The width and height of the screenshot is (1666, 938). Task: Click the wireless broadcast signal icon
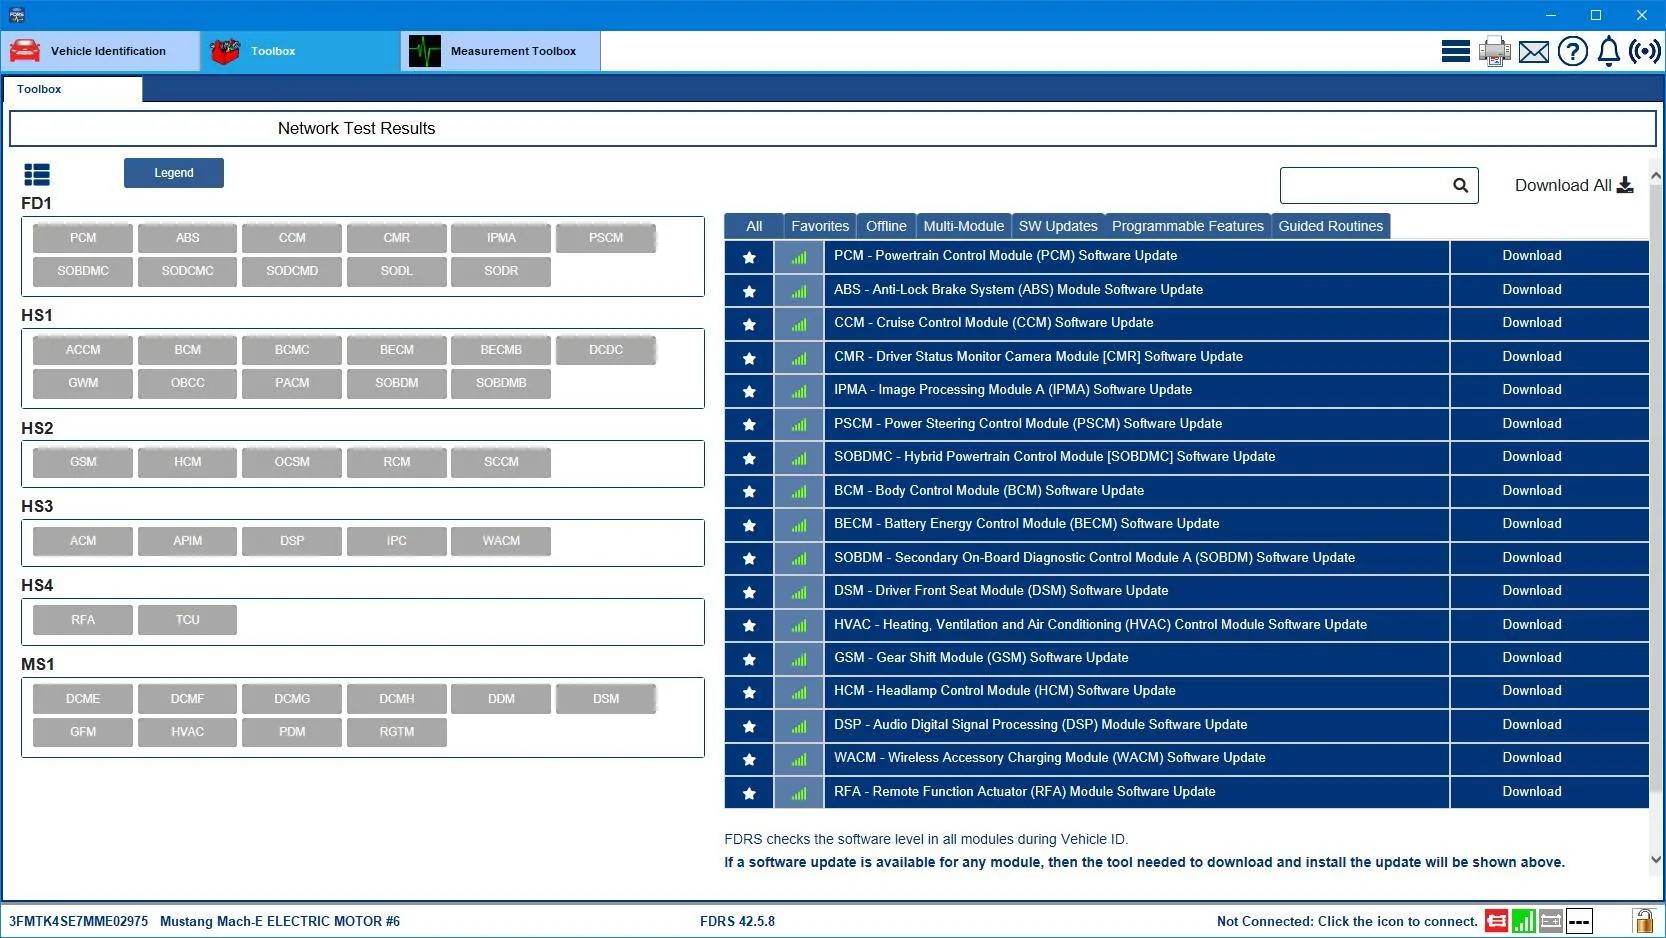(x=1645, y=51)
